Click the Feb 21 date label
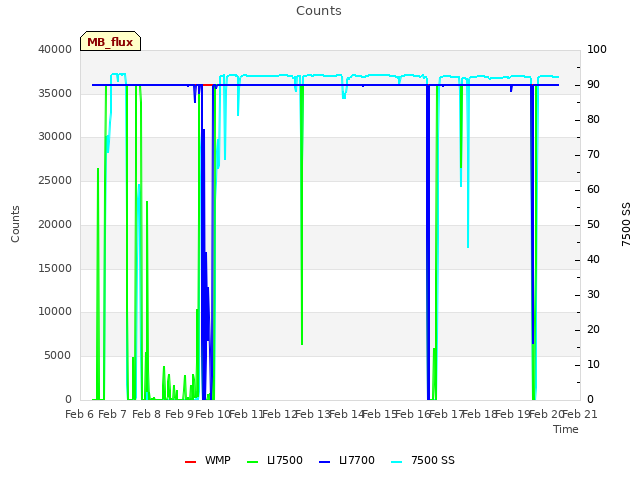This screenshot has width=640, height=480. pyautogui.click(x=580, y=414)
